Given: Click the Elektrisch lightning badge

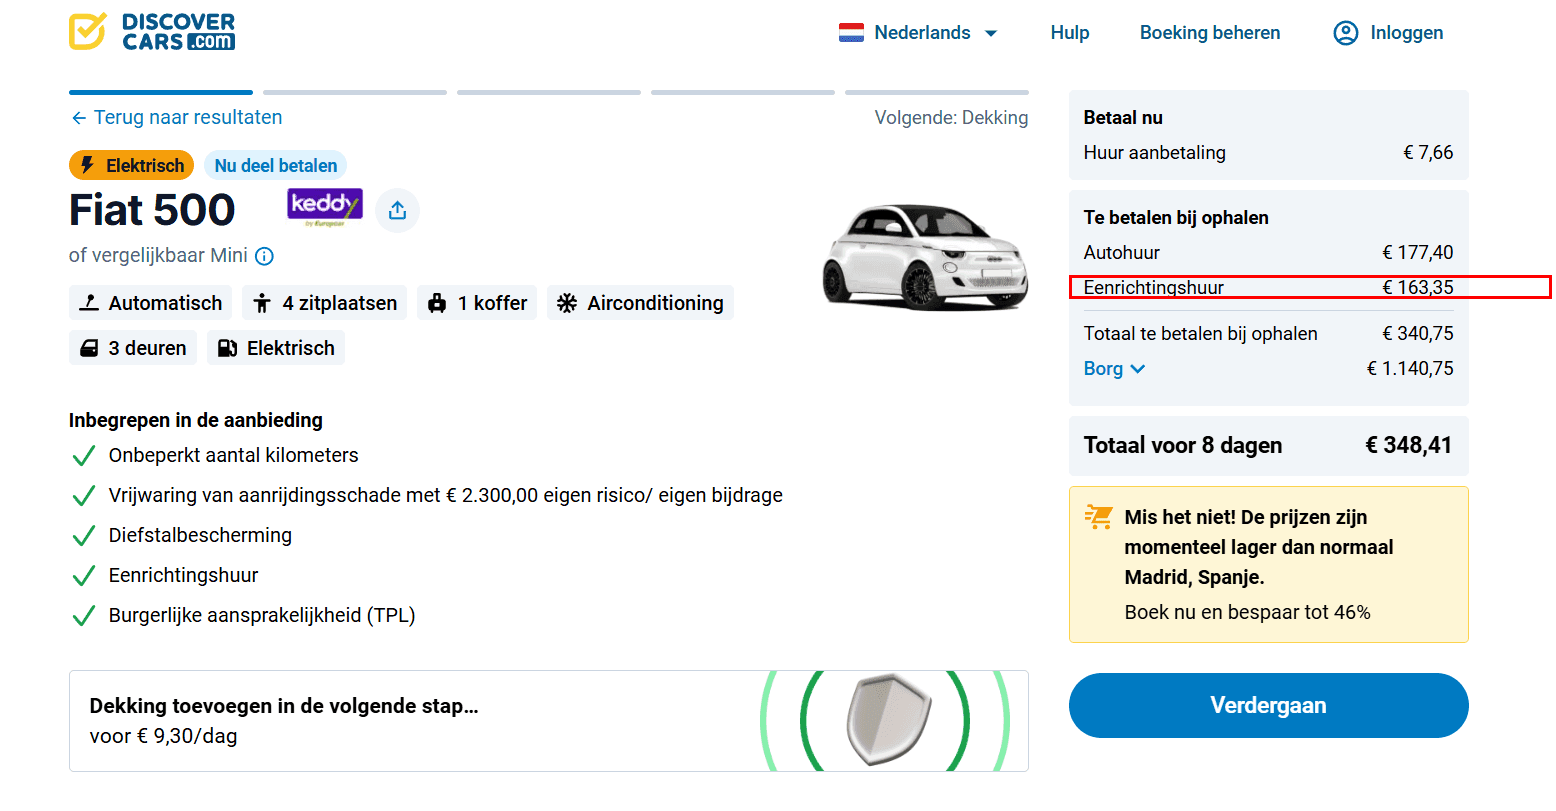Looking at the screenshot, I should (x=131, y=165).
